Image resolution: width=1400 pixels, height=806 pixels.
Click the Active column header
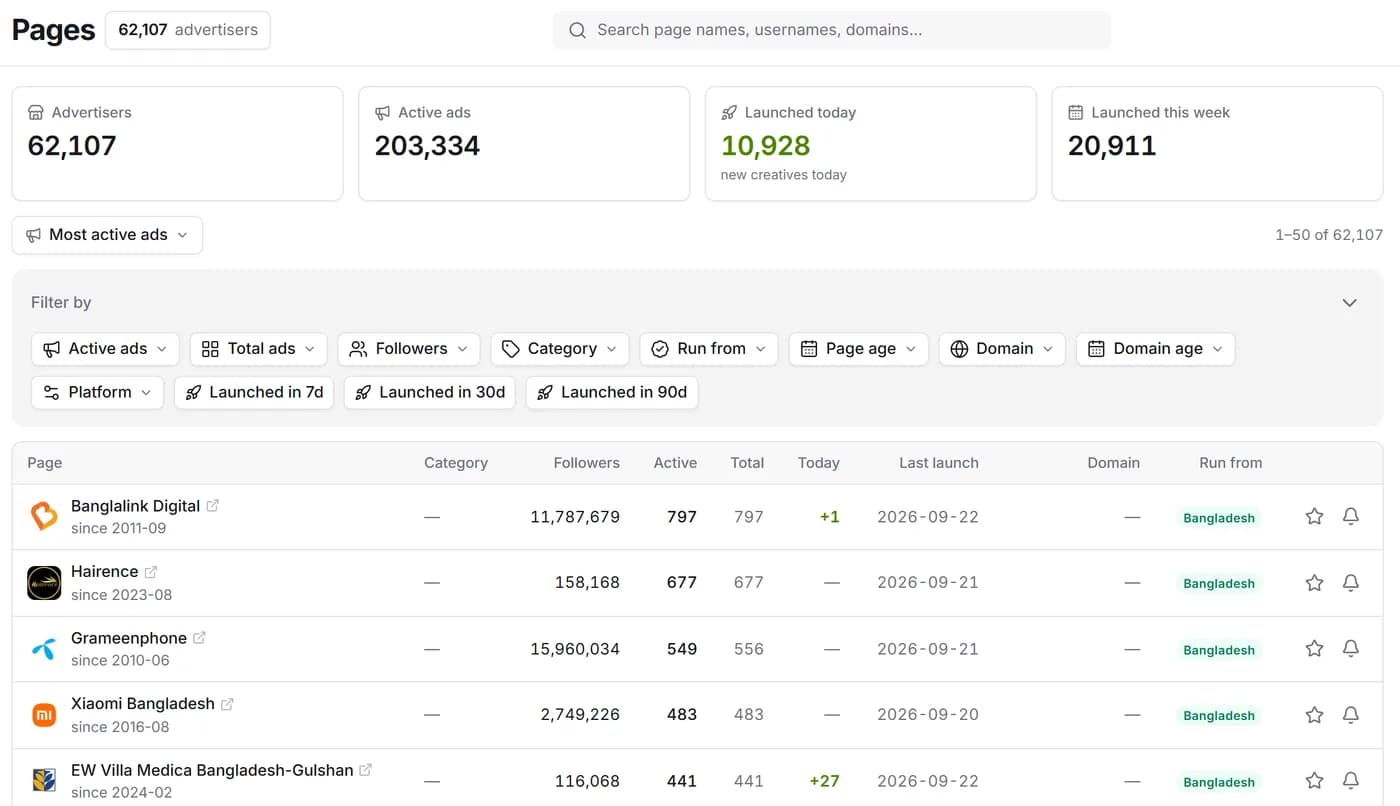pyautogui.click(x=675, y=463)
